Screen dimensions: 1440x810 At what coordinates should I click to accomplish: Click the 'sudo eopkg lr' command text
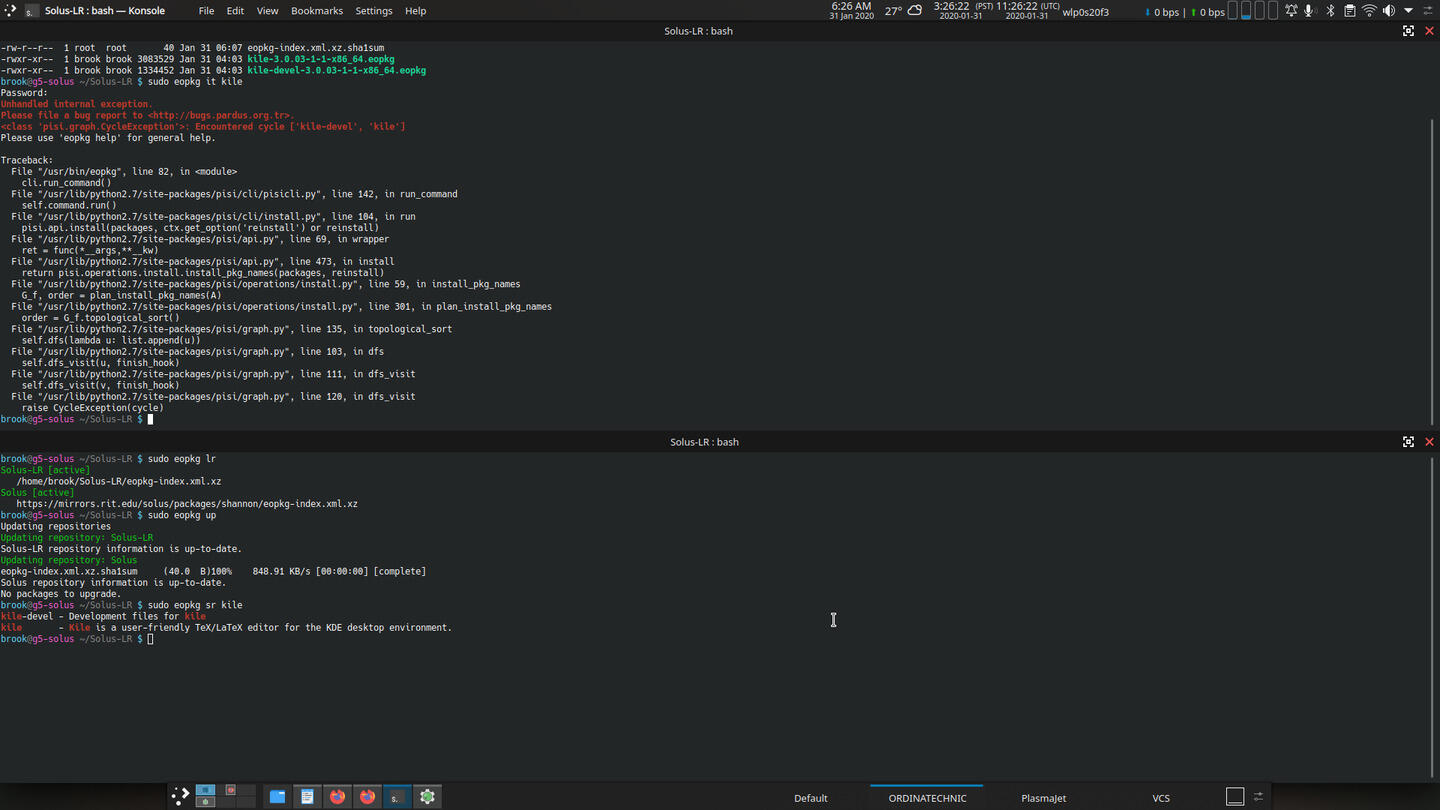click(182, 459)
